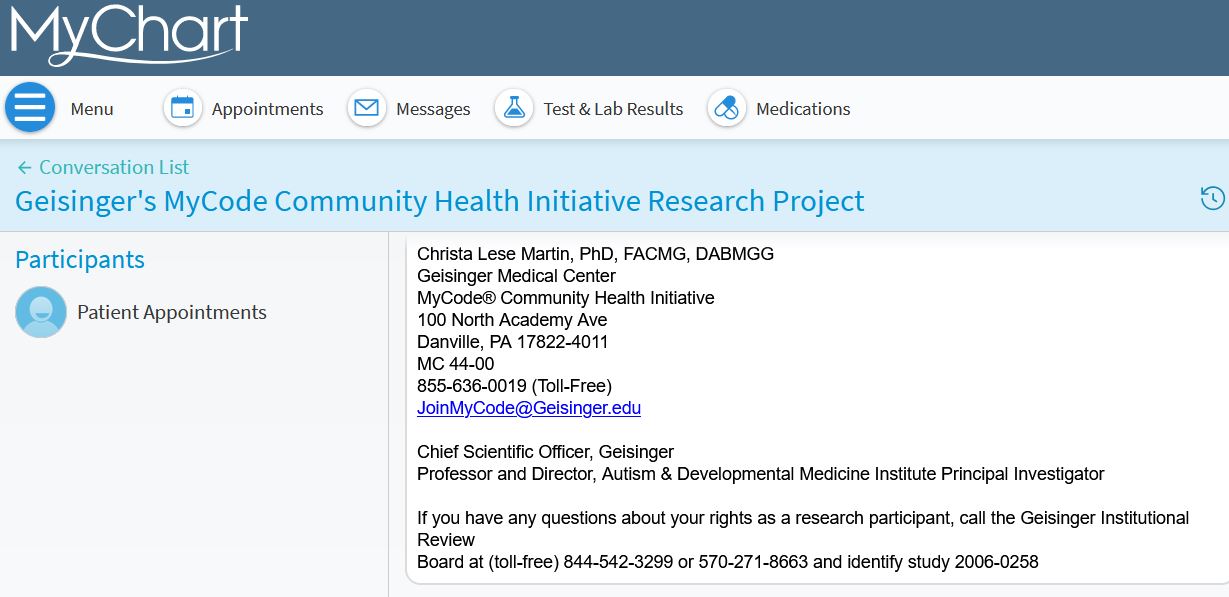1229x597 pixels.
Task: Click the Test & Lab Results flask icon
Action: tap(514, 108)
